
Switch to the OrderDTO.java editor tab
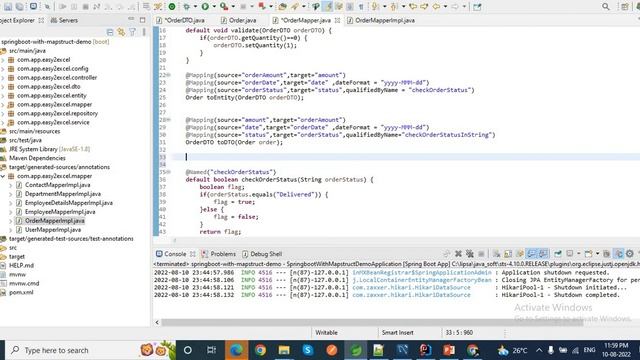(x=180, y=20)
